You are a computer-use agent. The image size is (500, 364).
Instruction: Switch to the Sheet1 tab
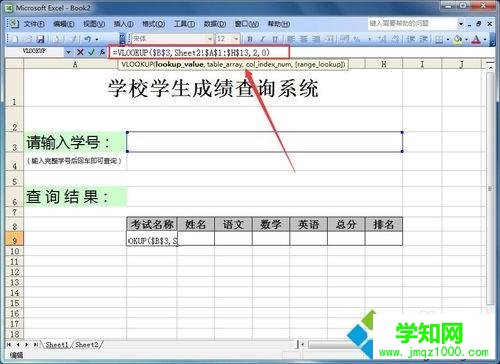coord(57,344)
